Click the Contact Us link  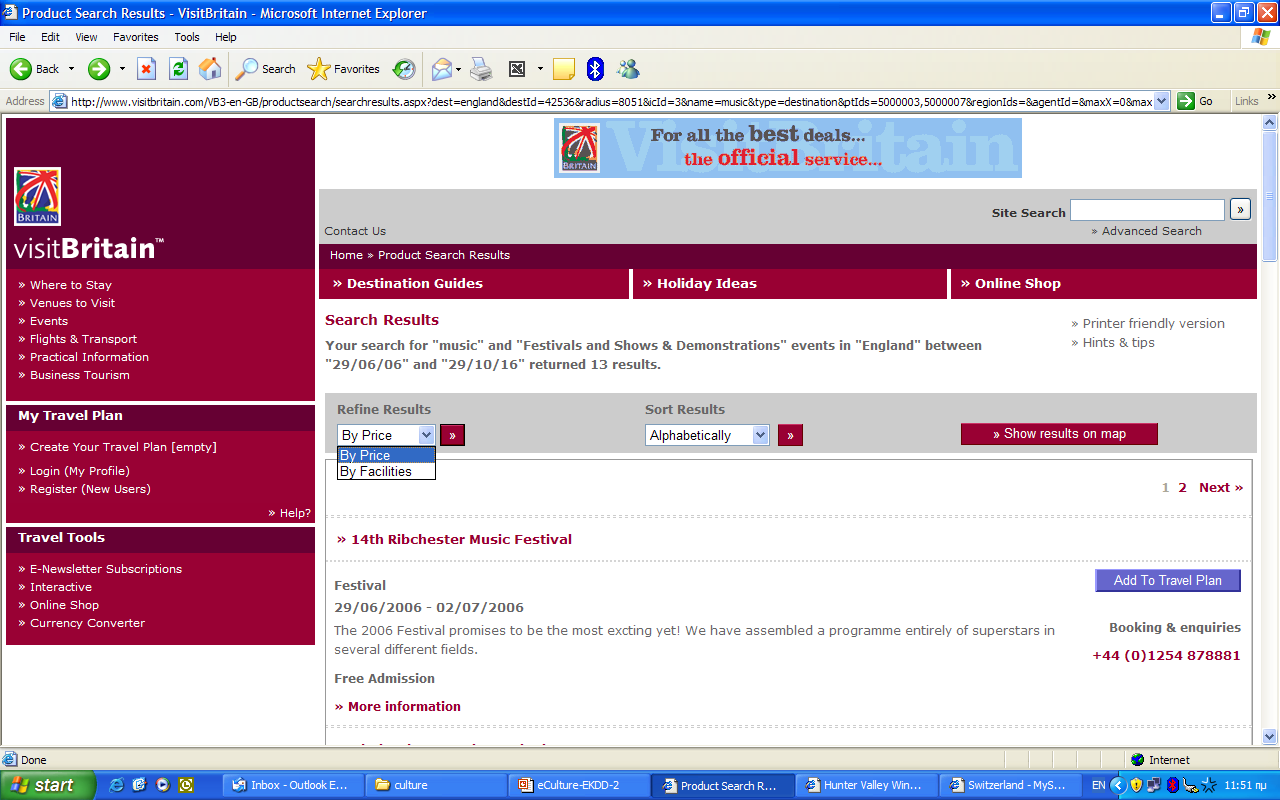355,231
